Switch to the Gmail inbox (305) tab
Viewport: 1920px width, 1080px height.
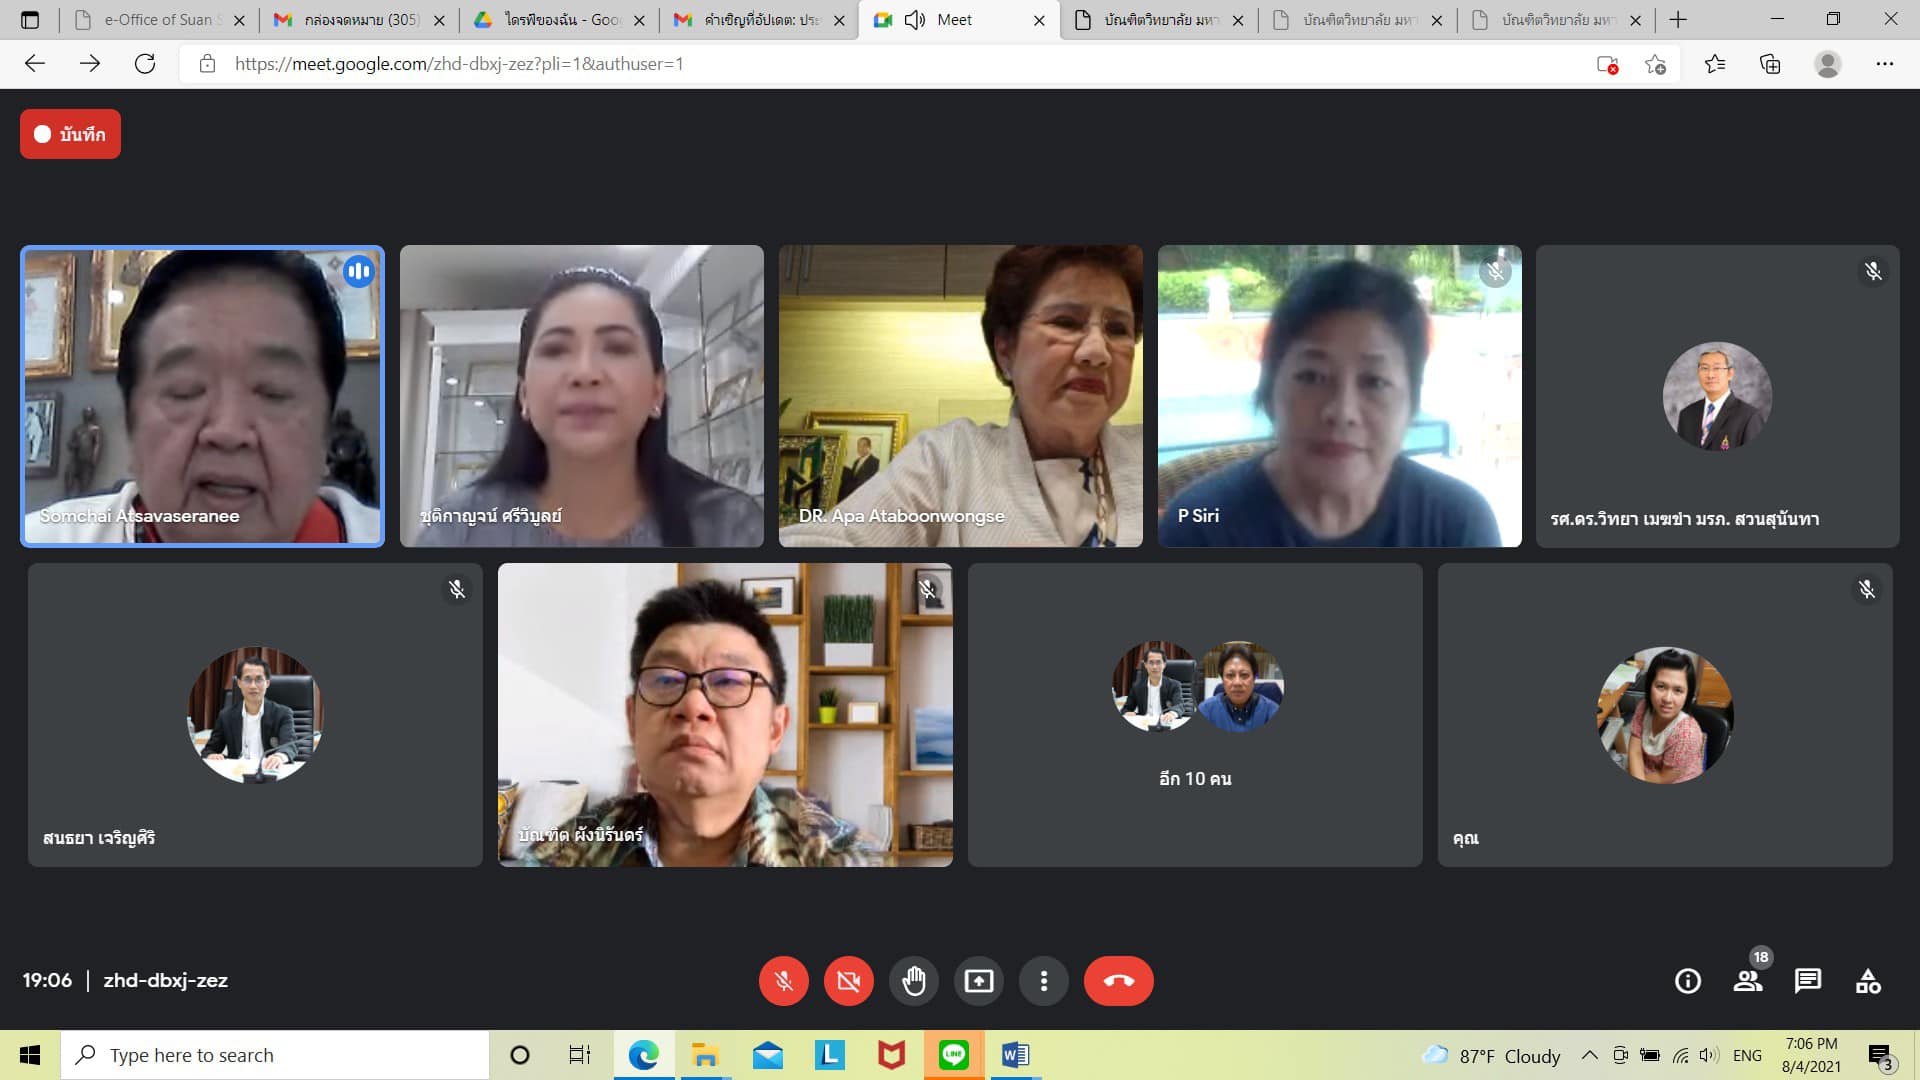(x=358, y=20)
